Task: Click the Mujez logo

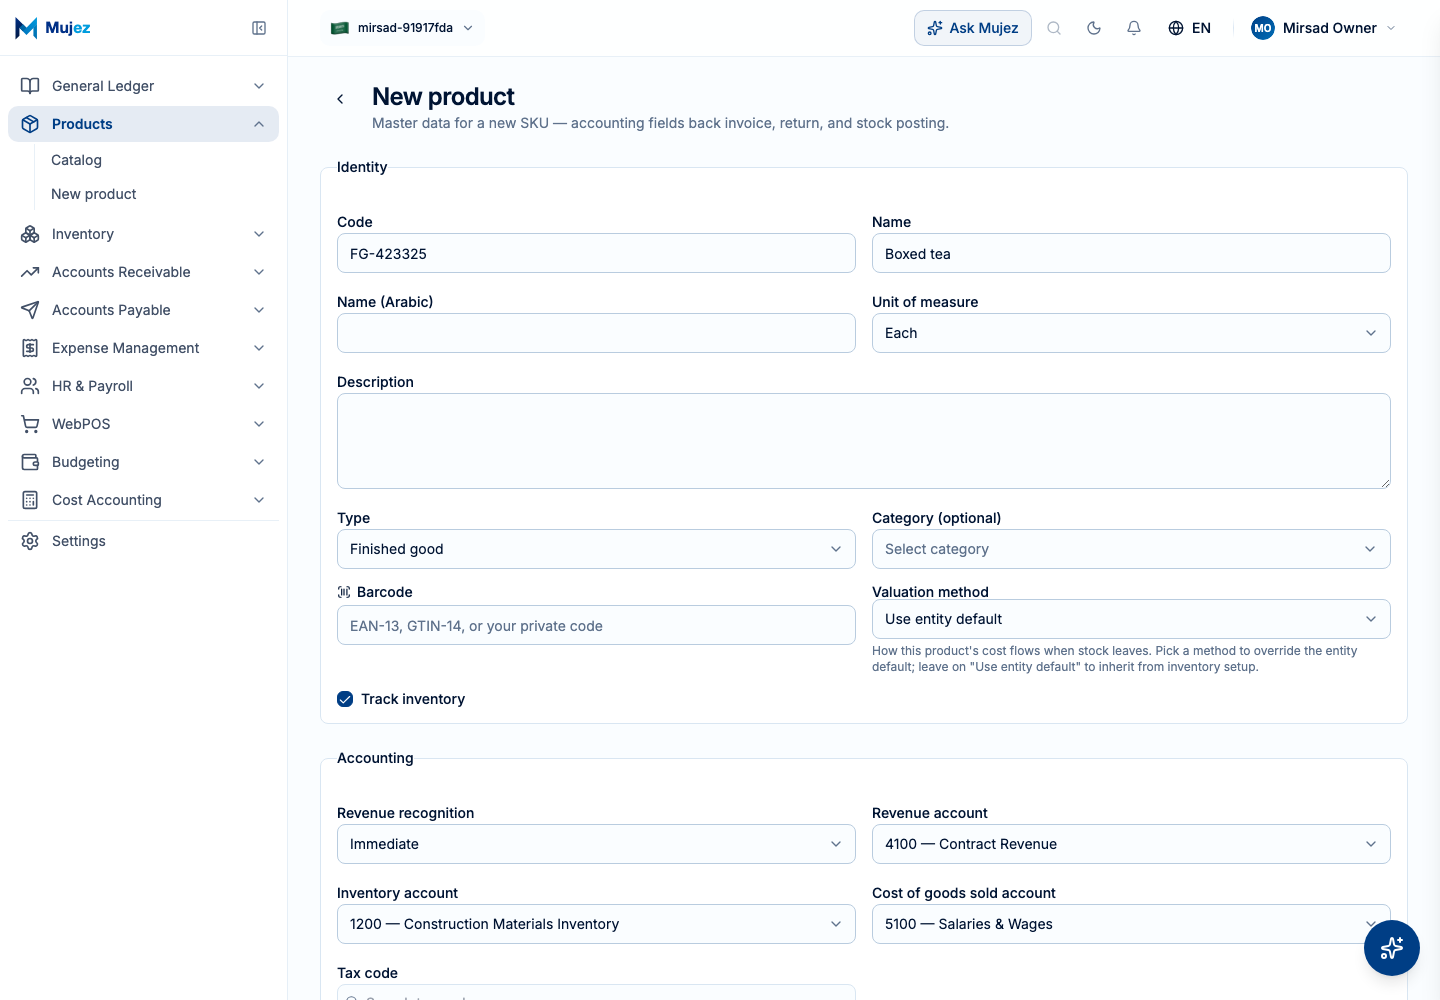Action: [x=53, y=28]
